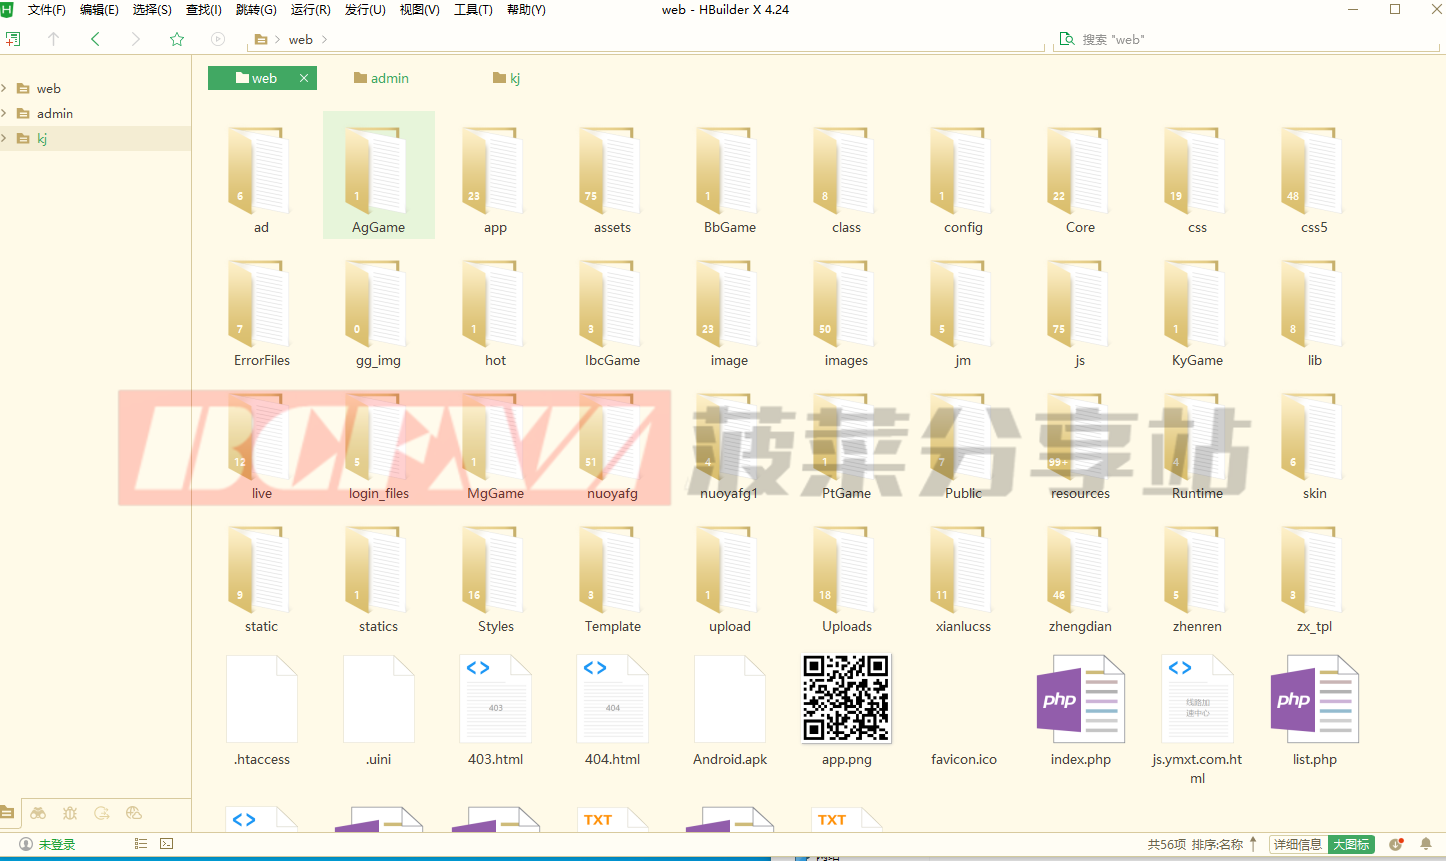Click the update download icon with red dot
The width and height of the screenshot is (1446, 861).
[x=1396, y=844]
